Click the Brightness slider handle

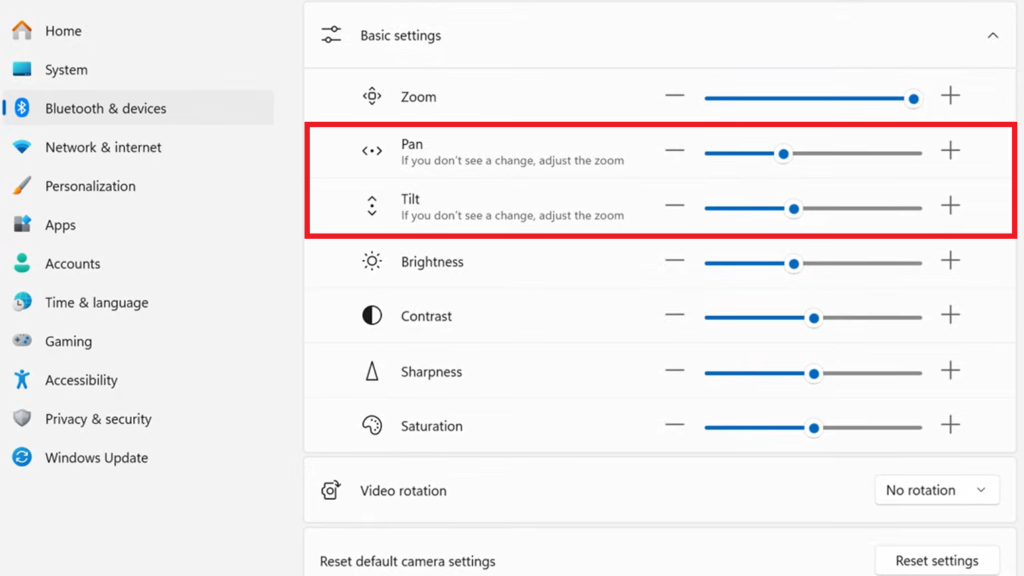point(794,264)
